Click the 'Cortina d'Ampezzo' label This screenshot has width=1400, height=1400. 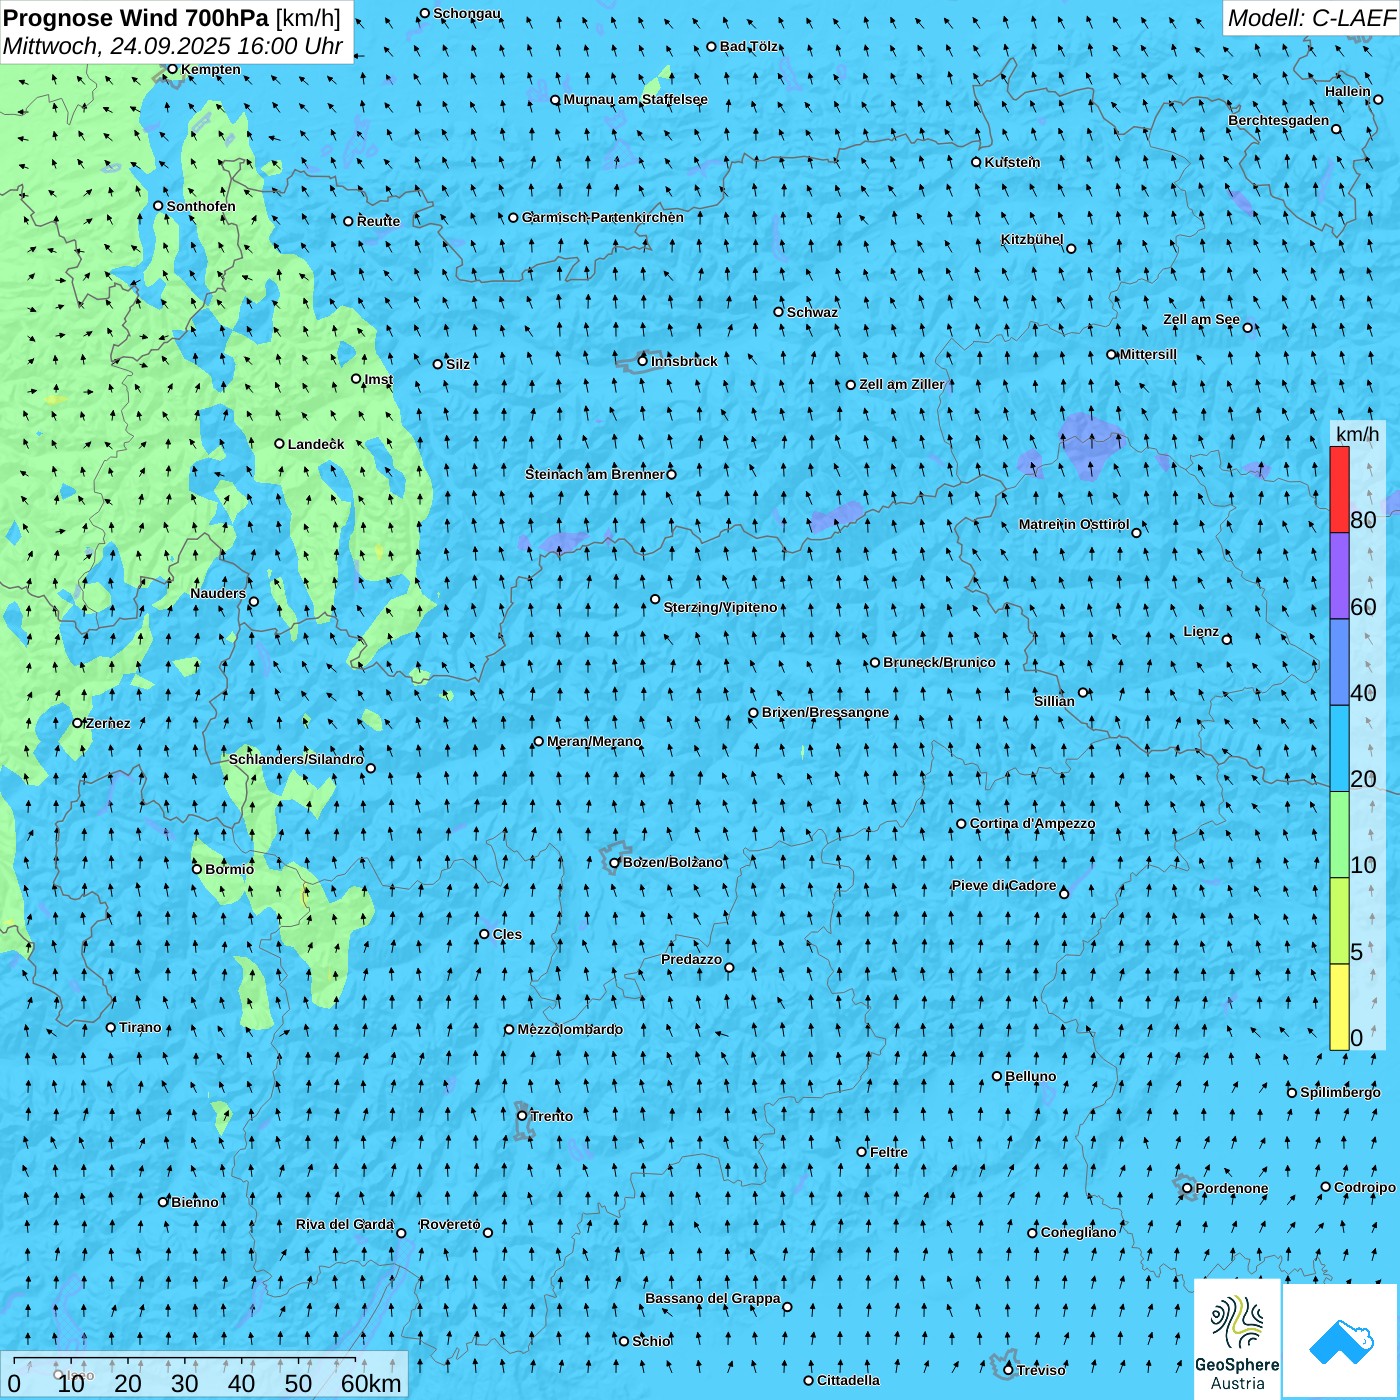click(x=1032, y=823)
